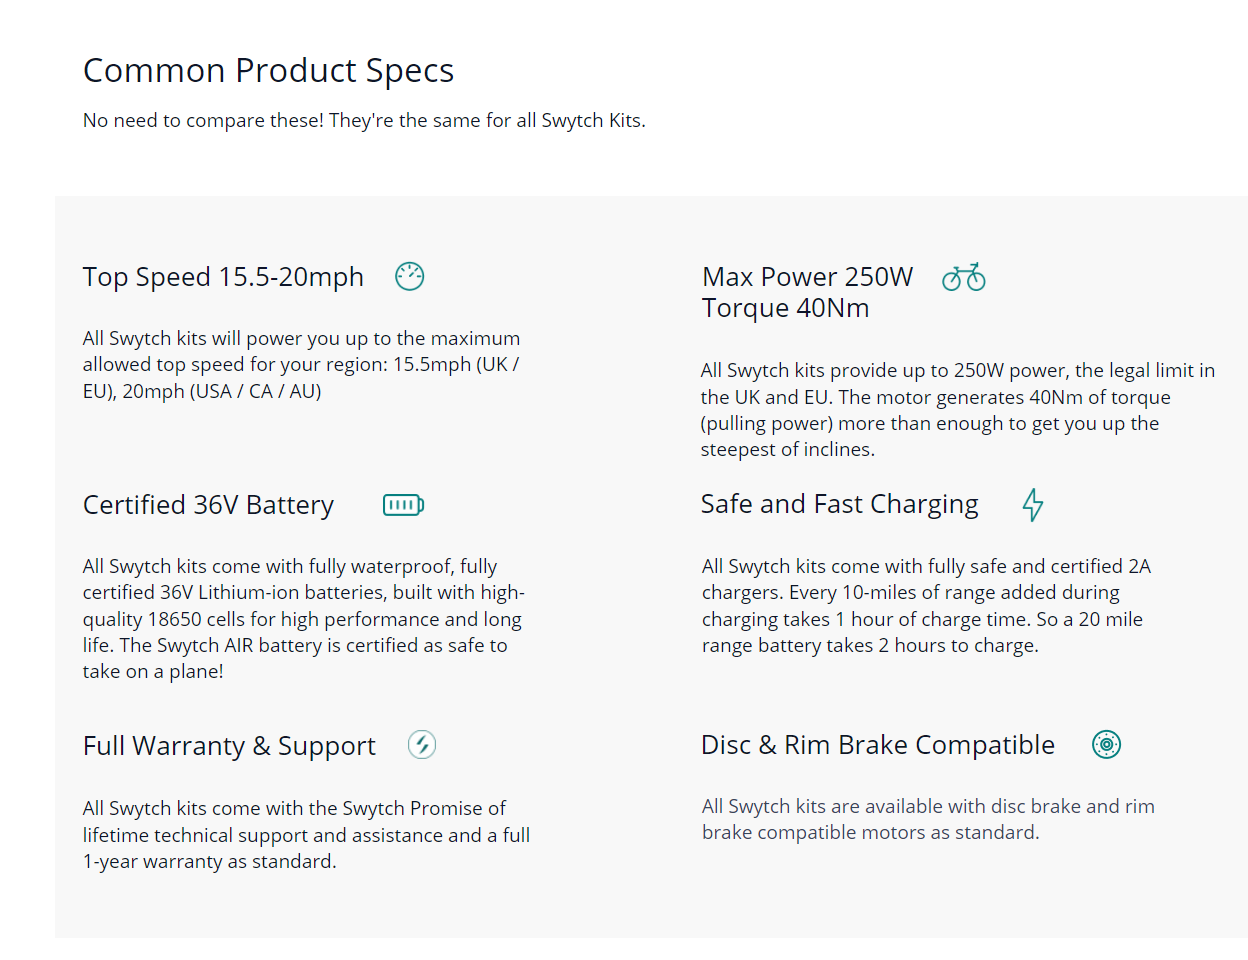Click the paragraph about certified 2A chargers

925,606
